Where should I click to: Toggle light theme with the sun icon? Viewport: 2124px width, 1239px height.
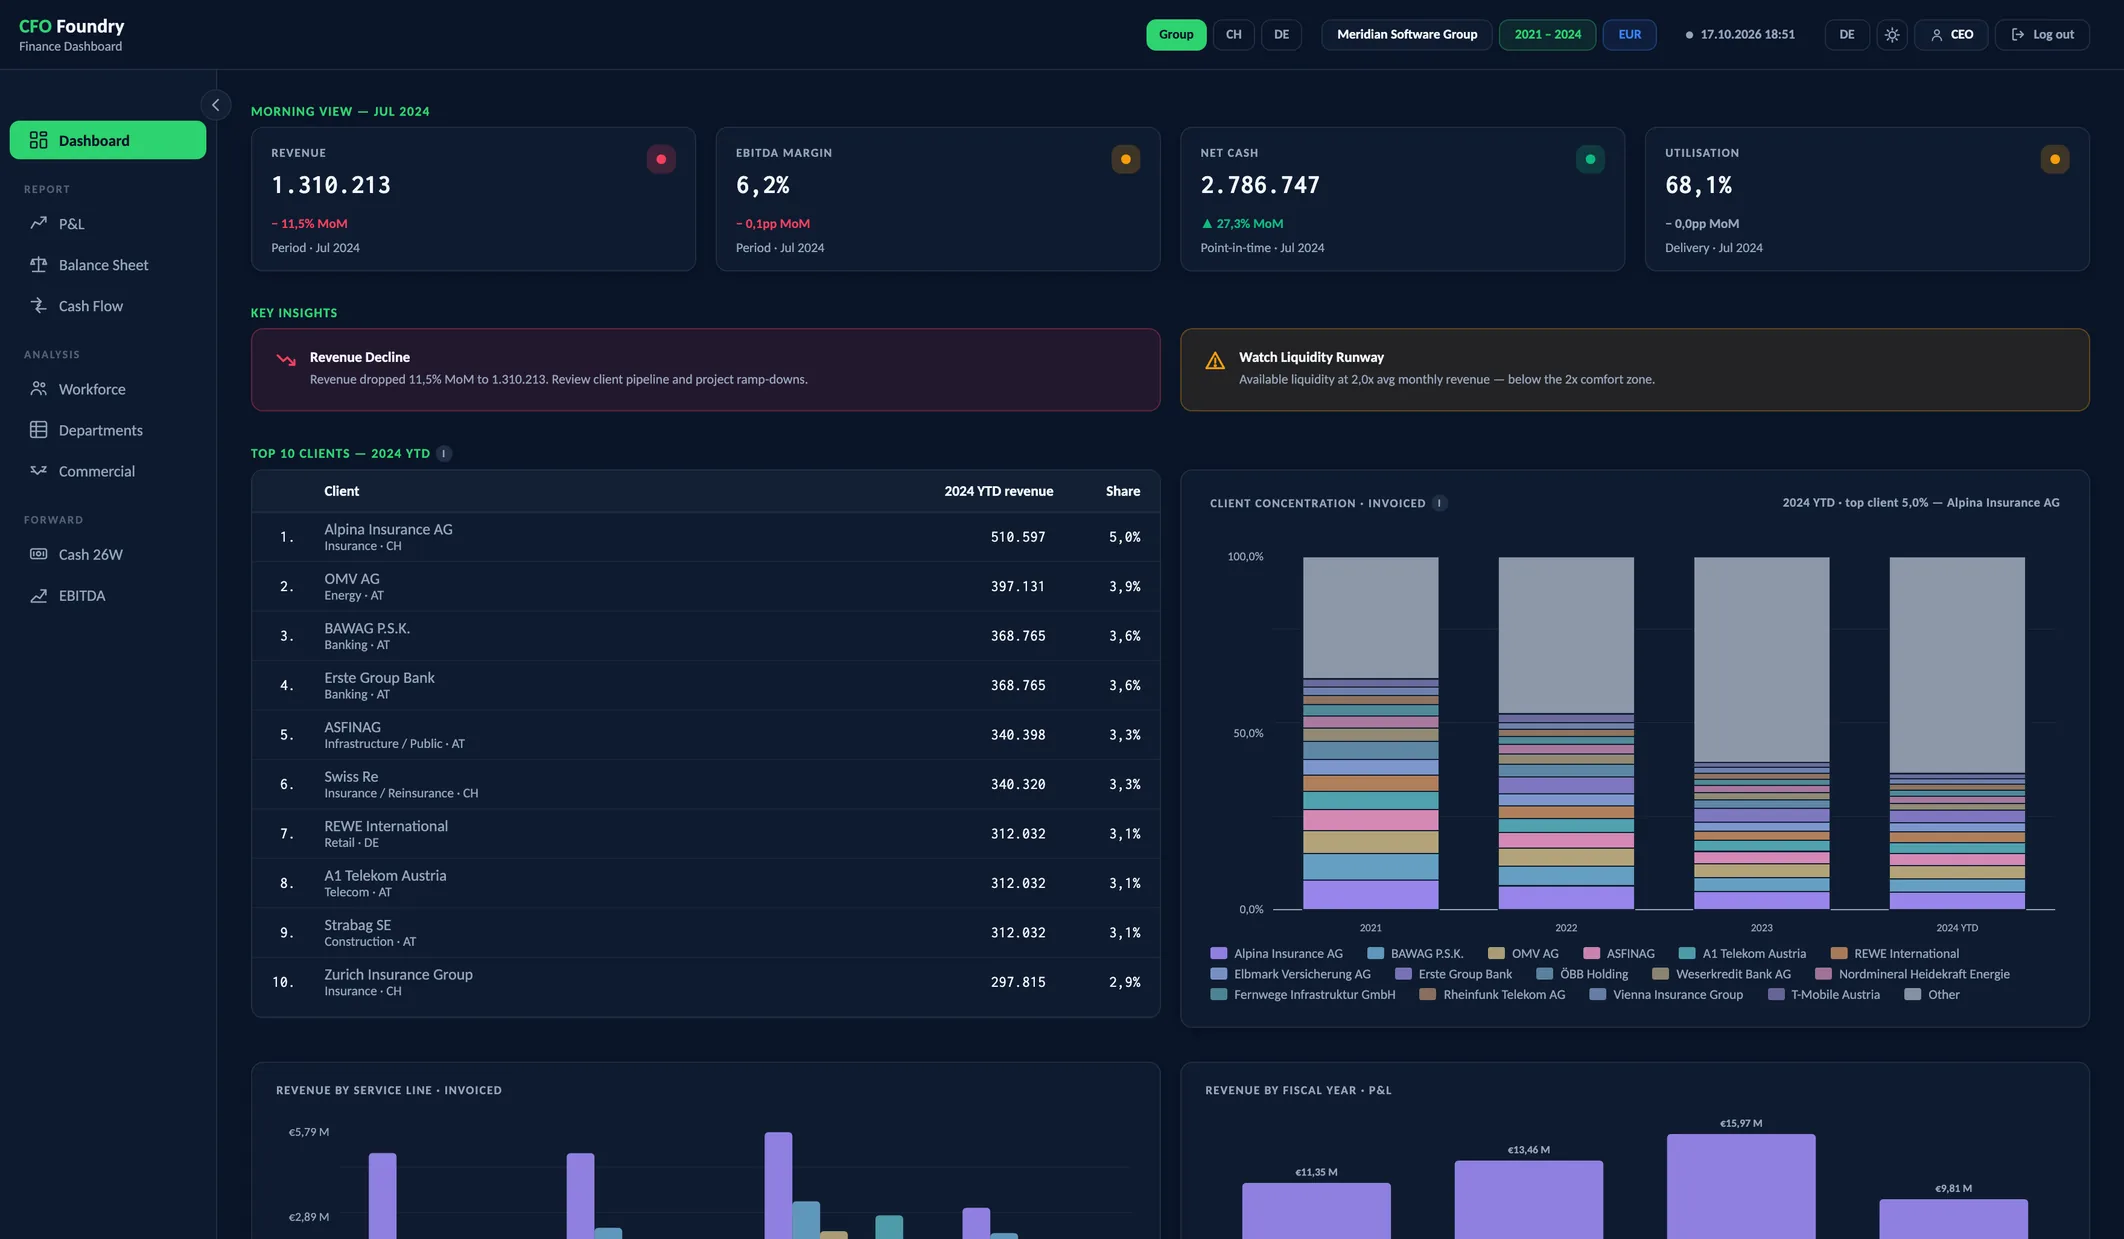[x=1892, y=34]
